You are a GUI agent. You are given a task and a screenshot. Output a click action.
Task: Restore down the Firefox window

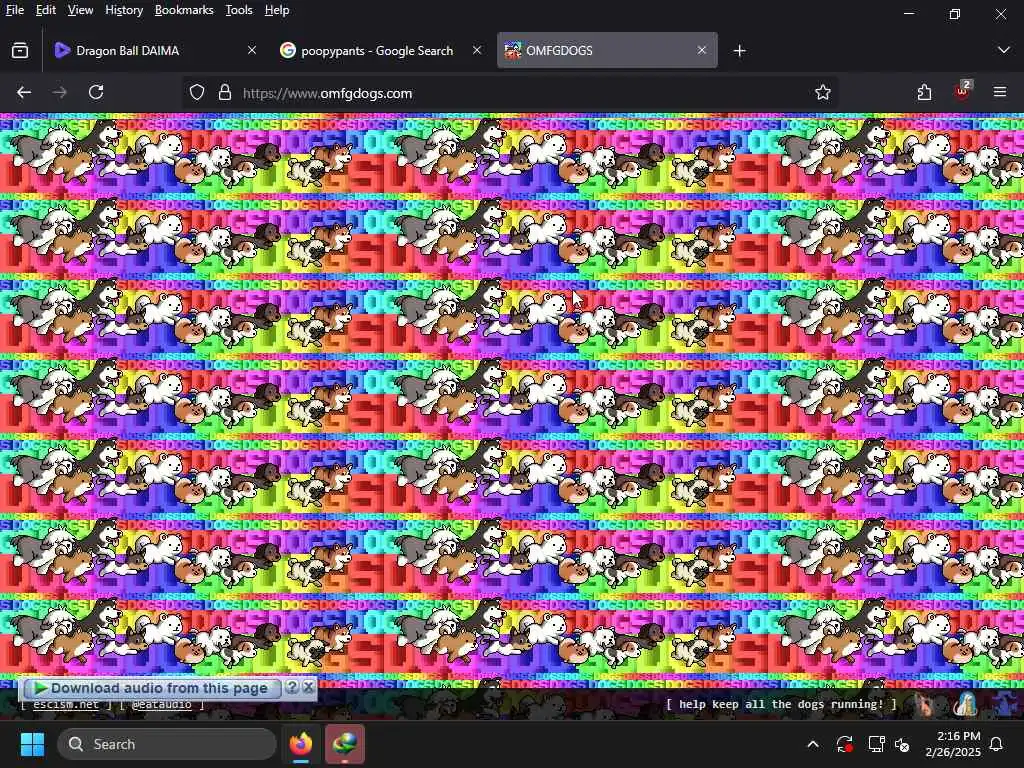955,13
